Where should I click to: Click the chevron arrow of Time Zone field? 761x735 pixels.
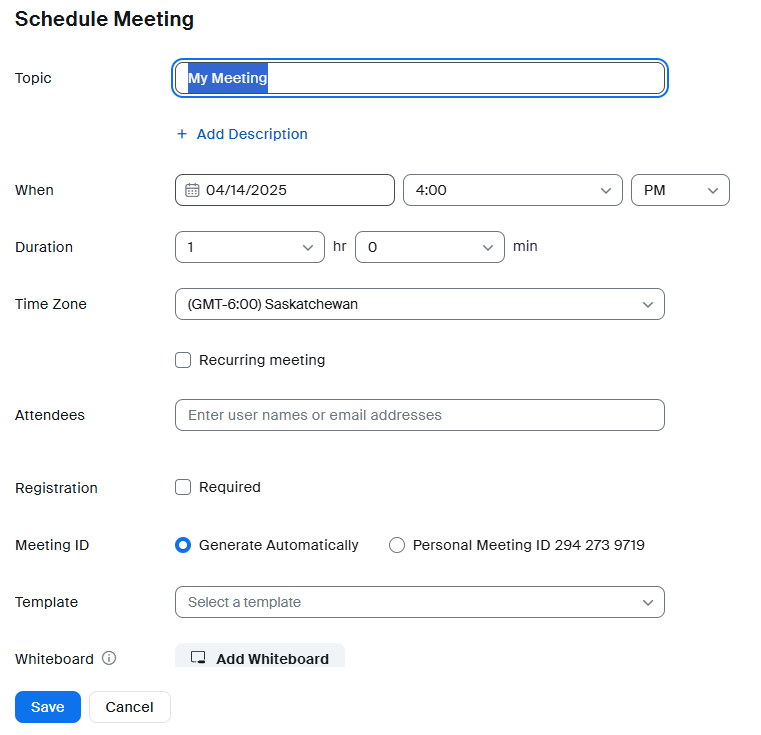pyautogui.click(x=647, y=304)
